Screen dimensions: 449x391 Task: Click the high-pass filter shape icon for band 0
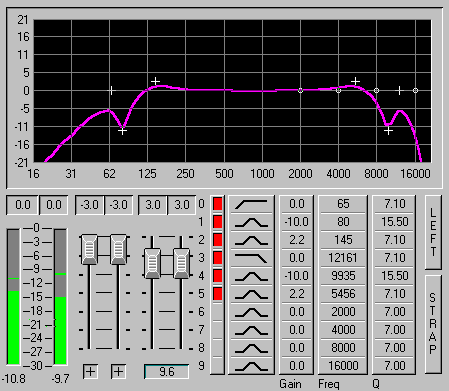(251, 204)
